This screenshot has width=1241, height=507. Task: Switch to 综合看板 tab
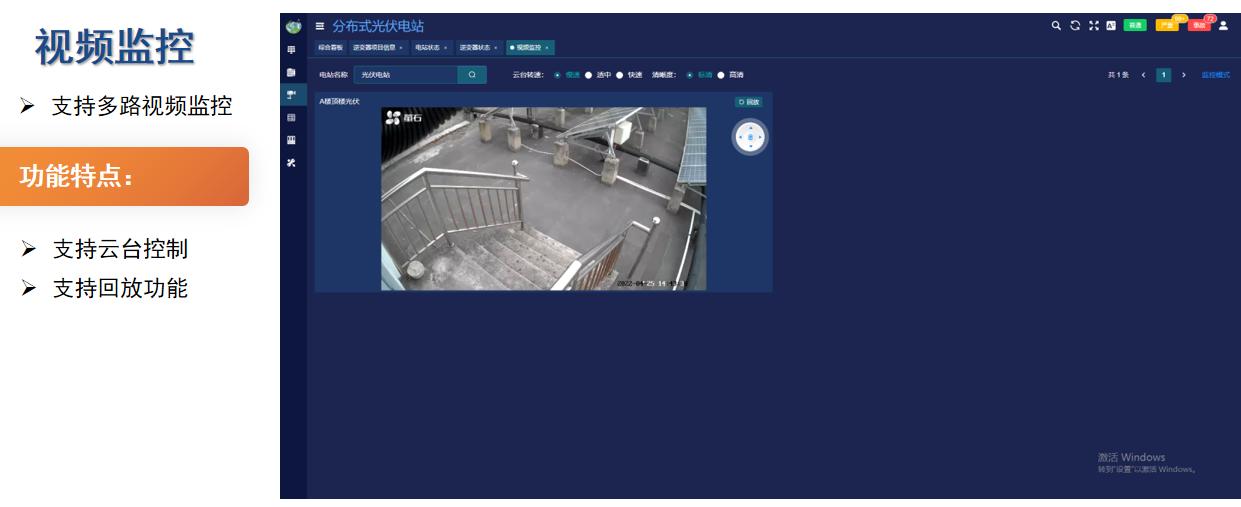coord(330,48)
